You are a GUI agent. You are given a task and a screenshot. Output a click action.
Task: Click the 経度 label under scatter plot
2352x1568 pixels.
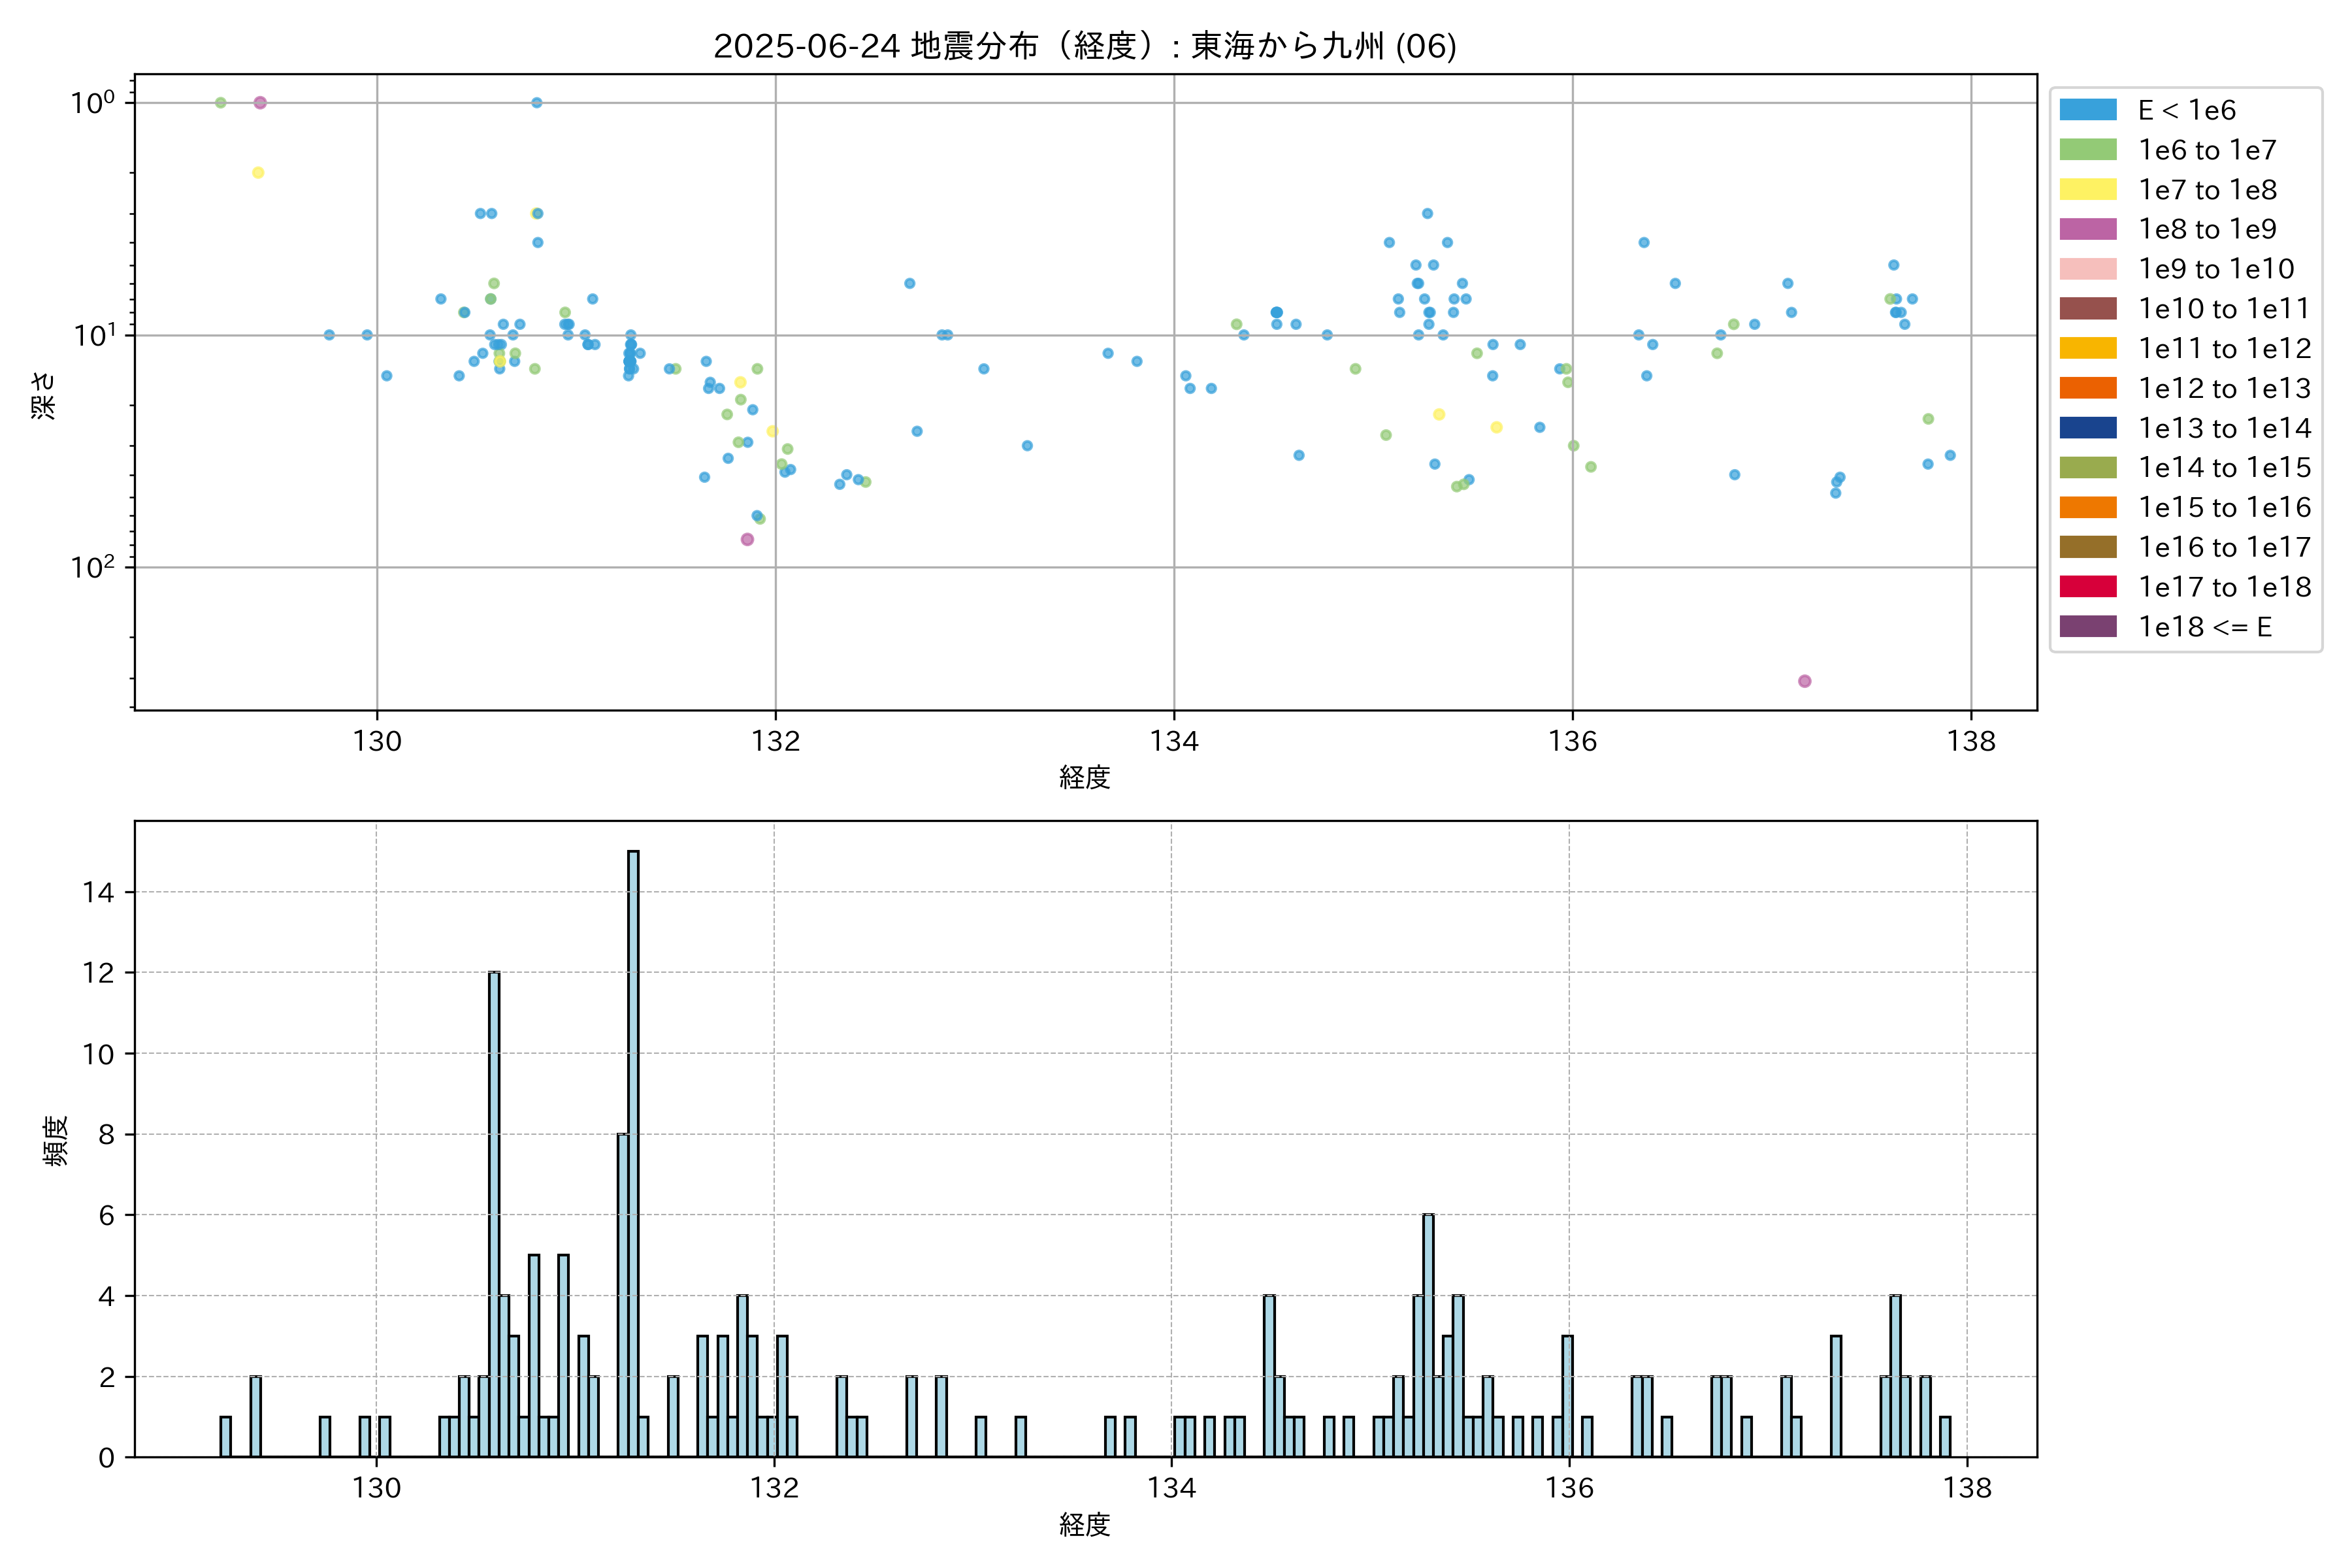point(1084,777)
